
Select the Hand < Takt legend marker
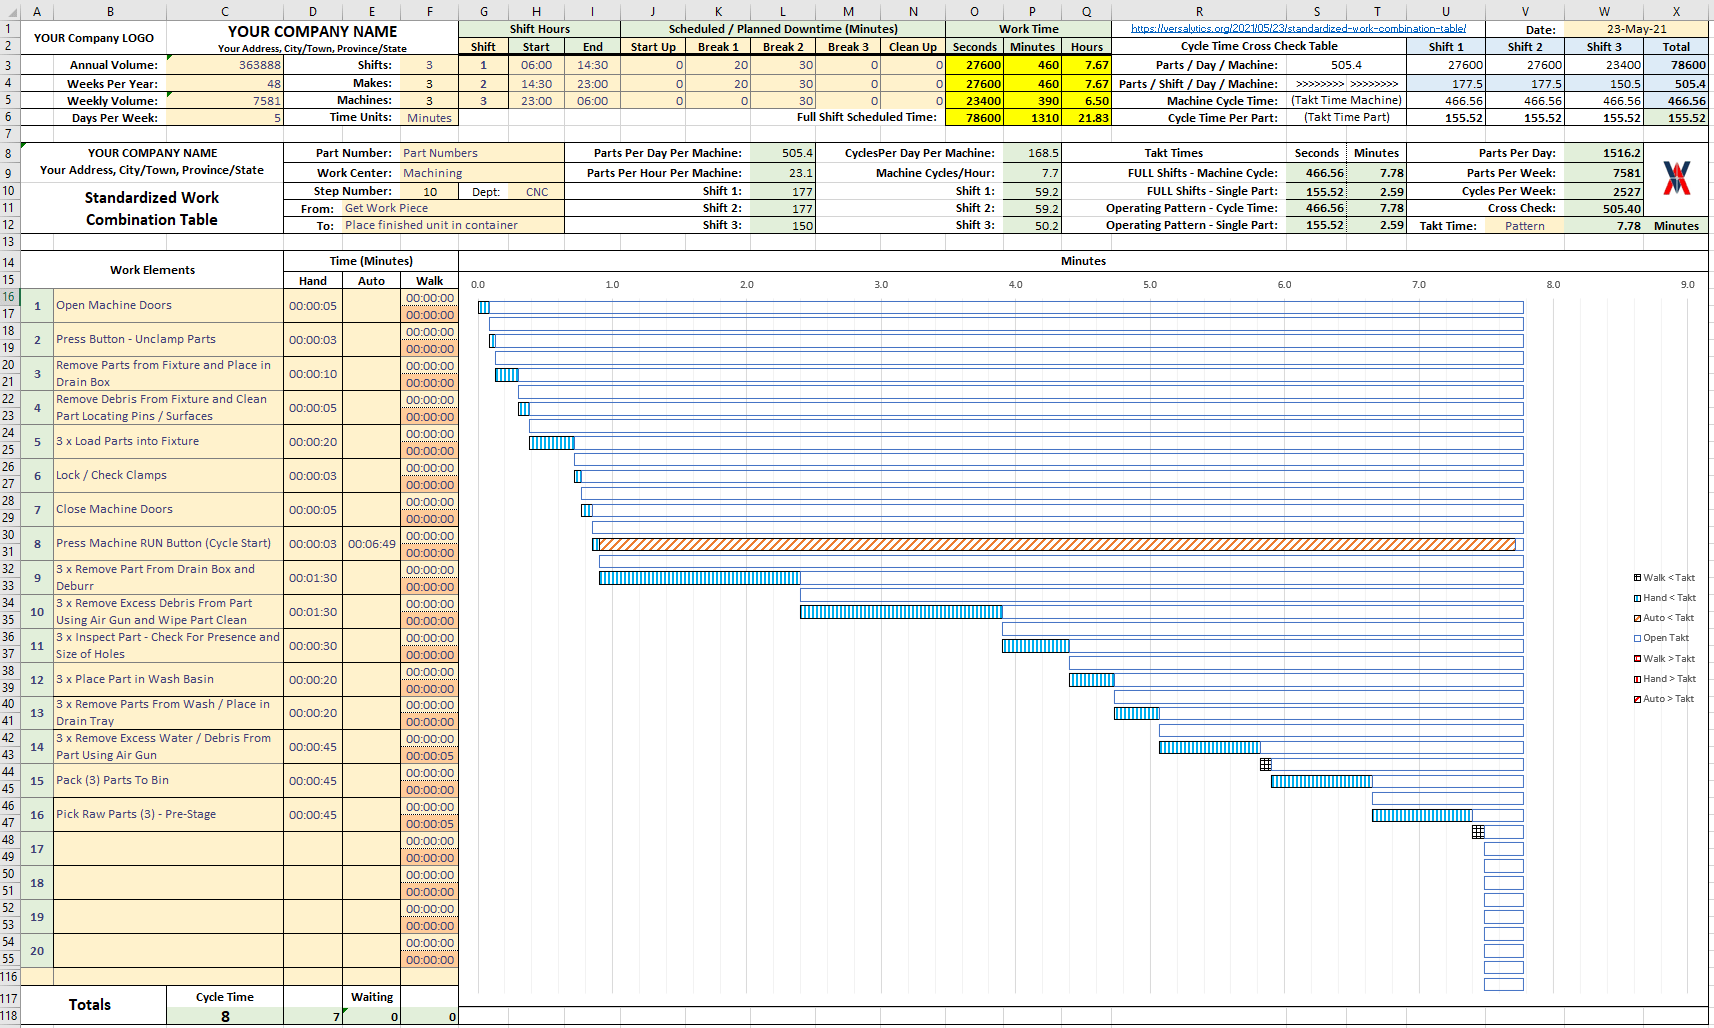coord(1638,598)
